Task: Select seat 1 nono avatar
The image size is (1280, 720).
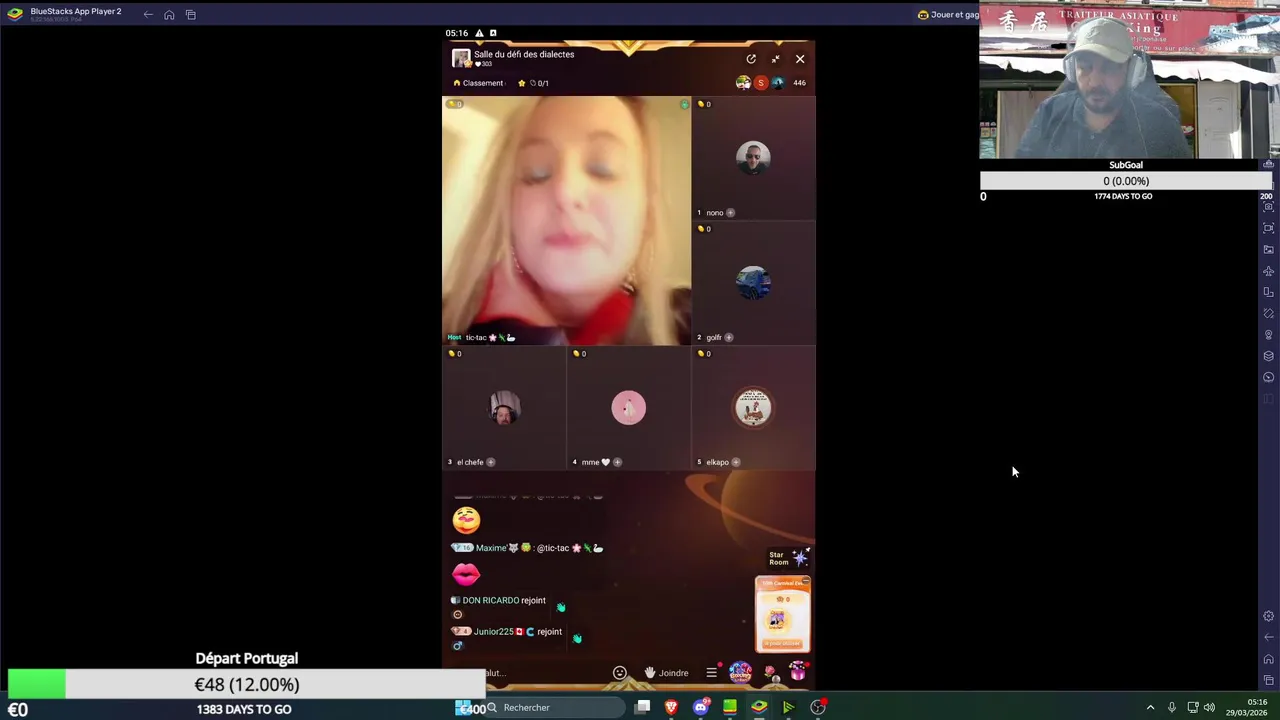Action: click(x=753, y=157)
